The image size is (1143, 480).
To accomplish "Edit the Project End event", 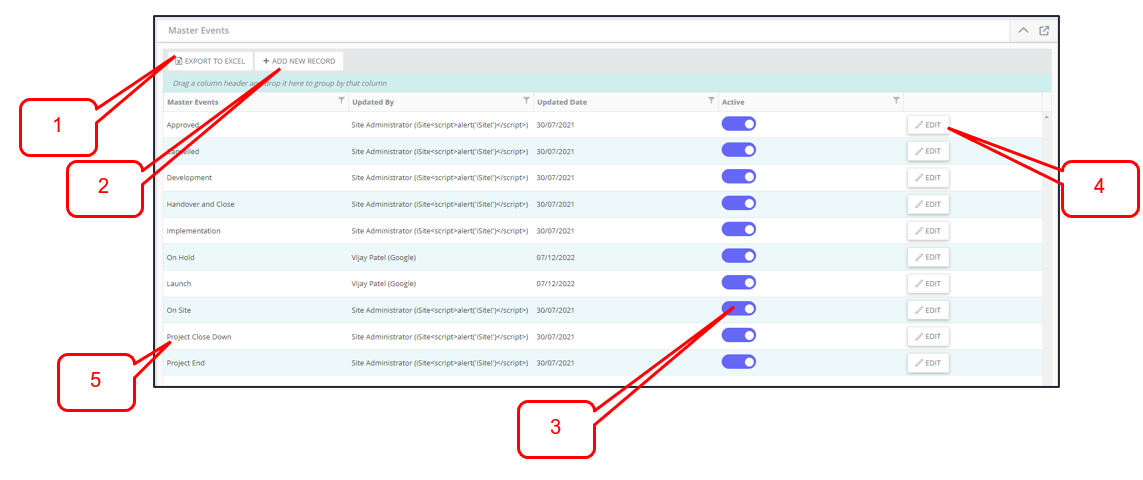I will (x=928, y=363).
